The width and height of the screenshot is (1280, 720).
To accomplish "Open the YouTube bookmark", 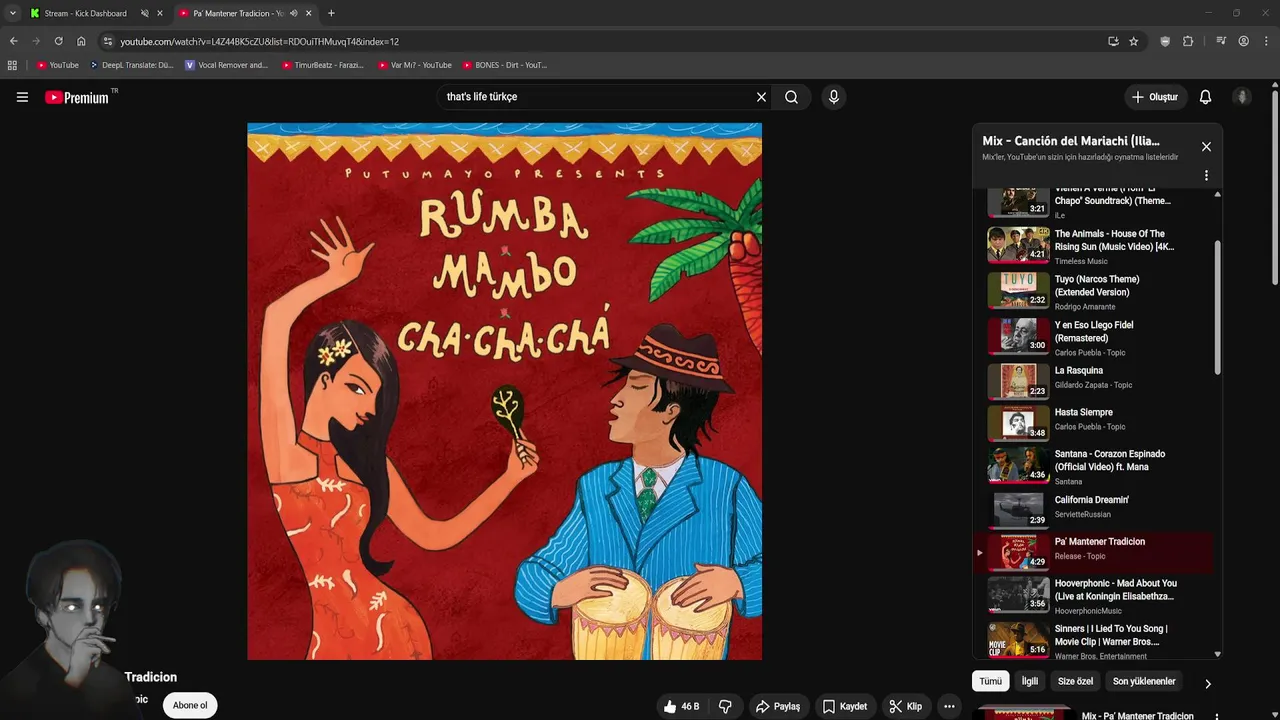I will click(57, 65).
